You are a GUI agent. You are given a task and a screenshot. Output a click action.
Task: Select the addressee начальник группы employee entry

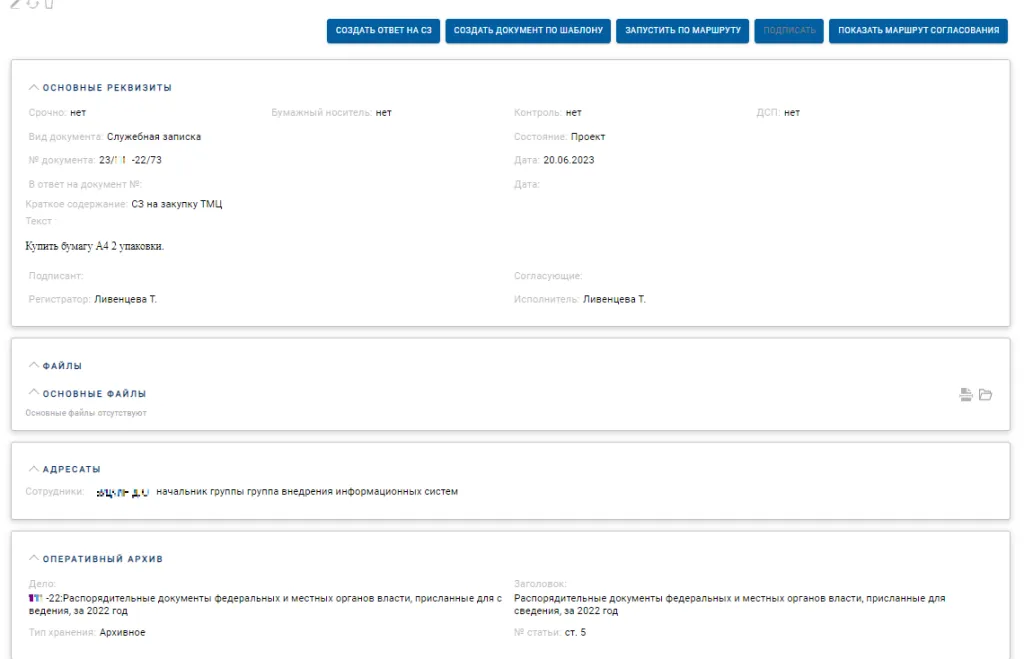(x=306, y=492)
